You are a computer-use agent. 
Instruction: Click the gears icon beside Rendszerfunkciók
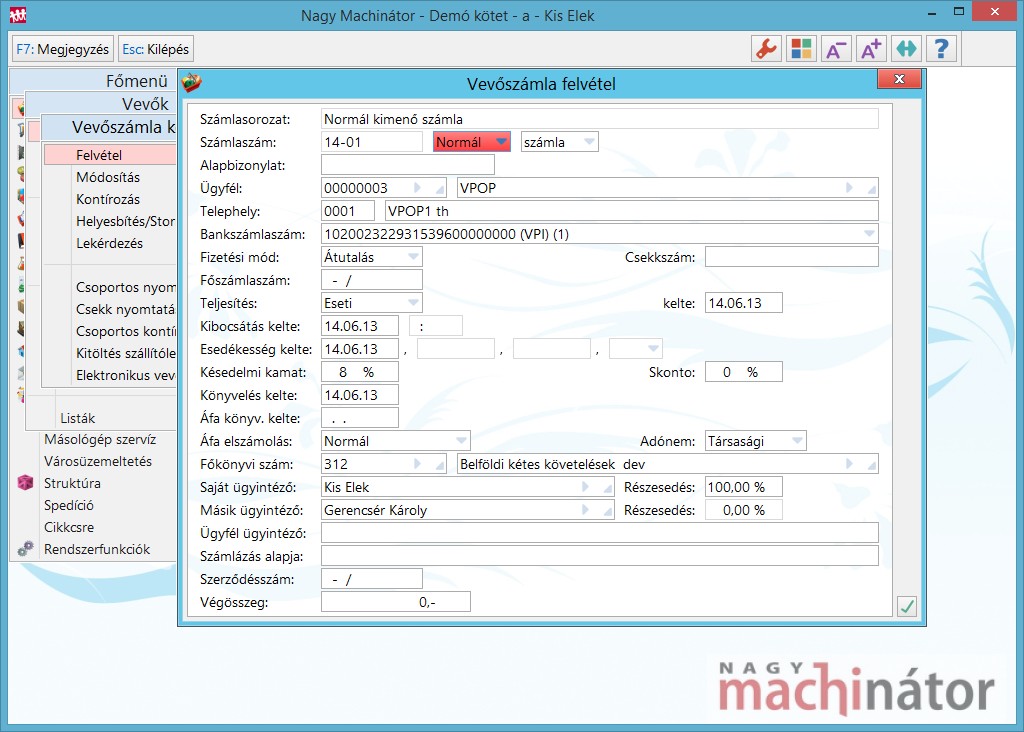click(x=26, y=549)
